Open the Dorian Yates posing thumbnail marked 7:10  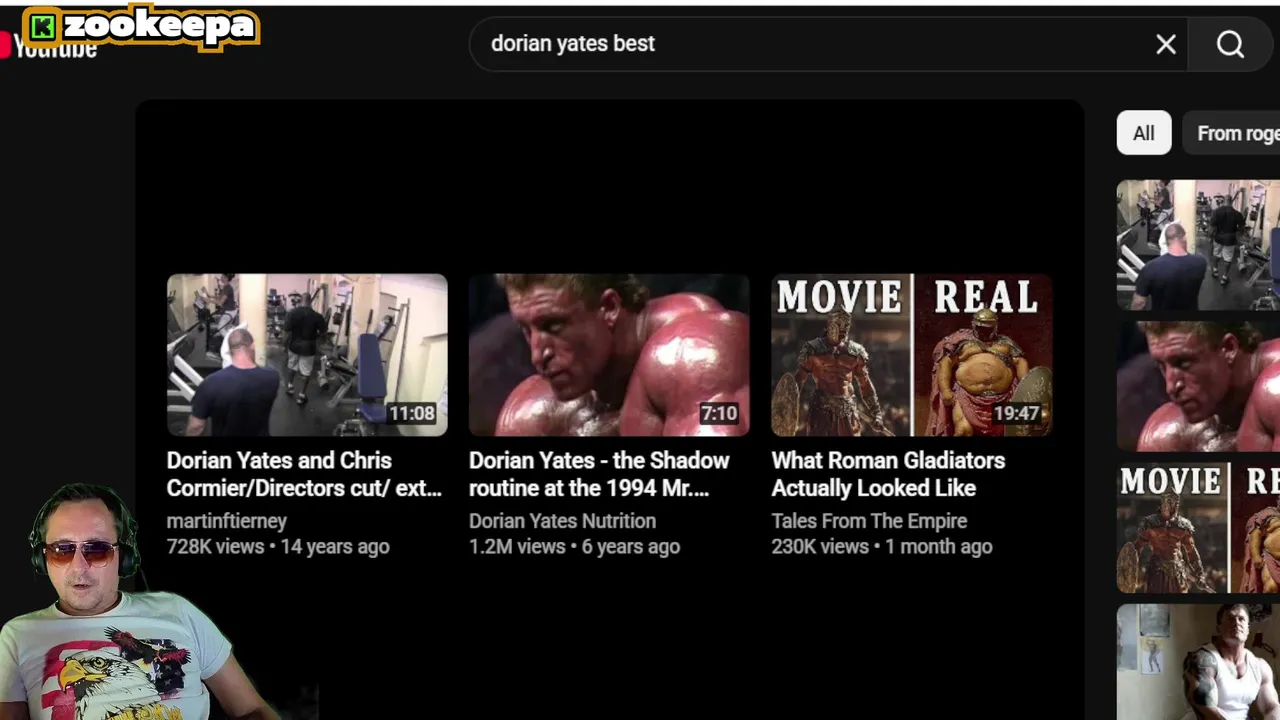coord(609,355)
